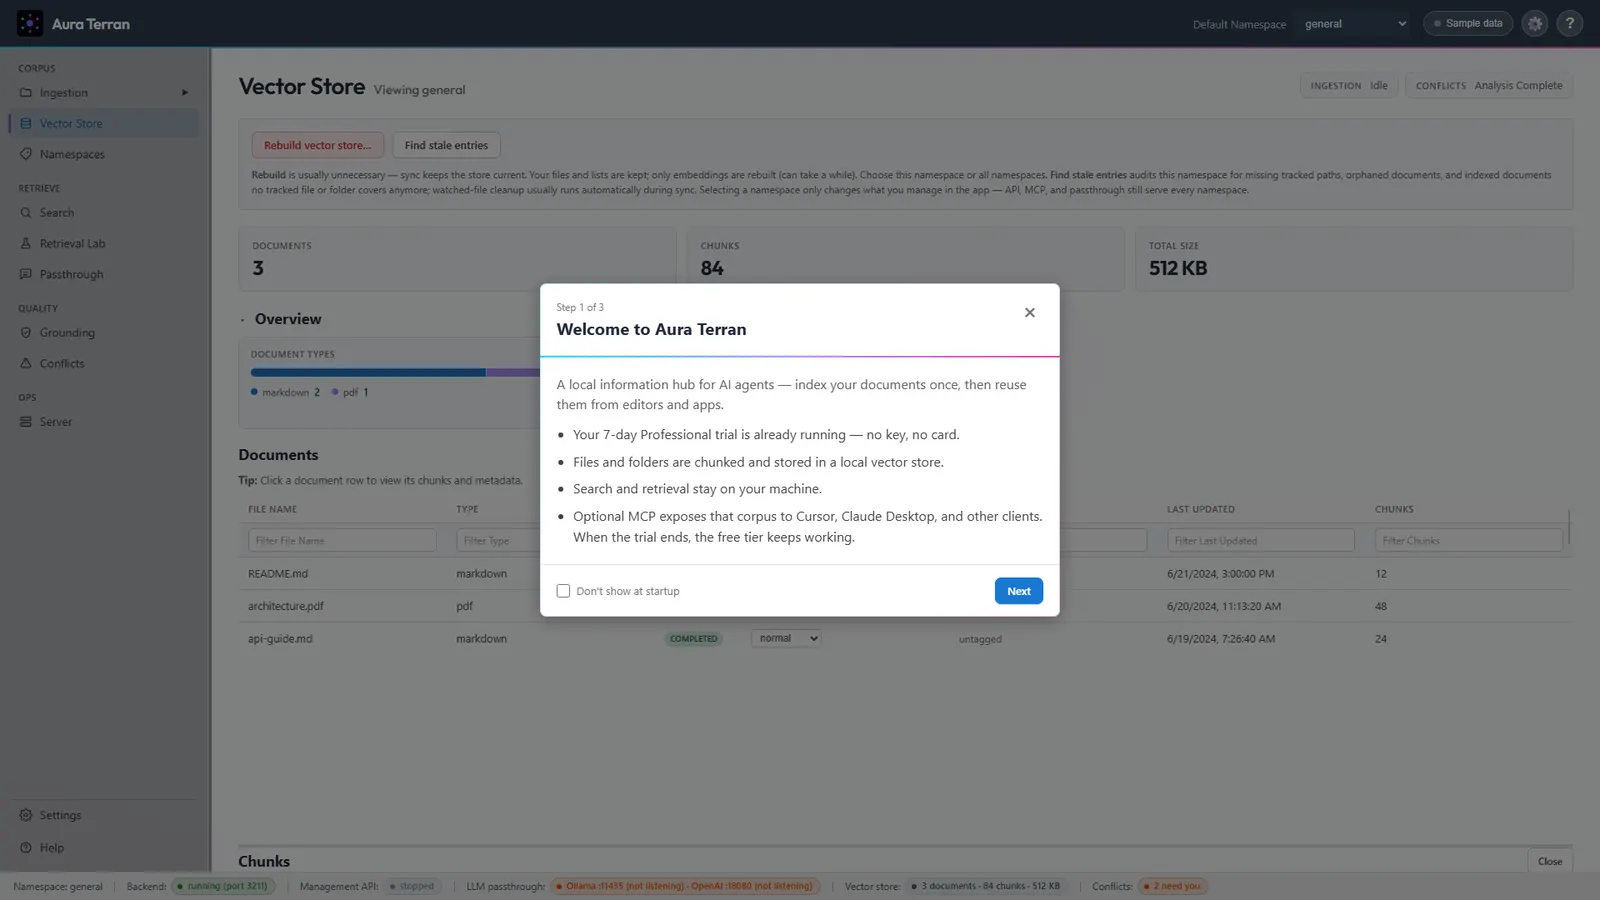The image size is (1600, 900).
Task: Click the markdown blue legend dot
Action: 254,392
